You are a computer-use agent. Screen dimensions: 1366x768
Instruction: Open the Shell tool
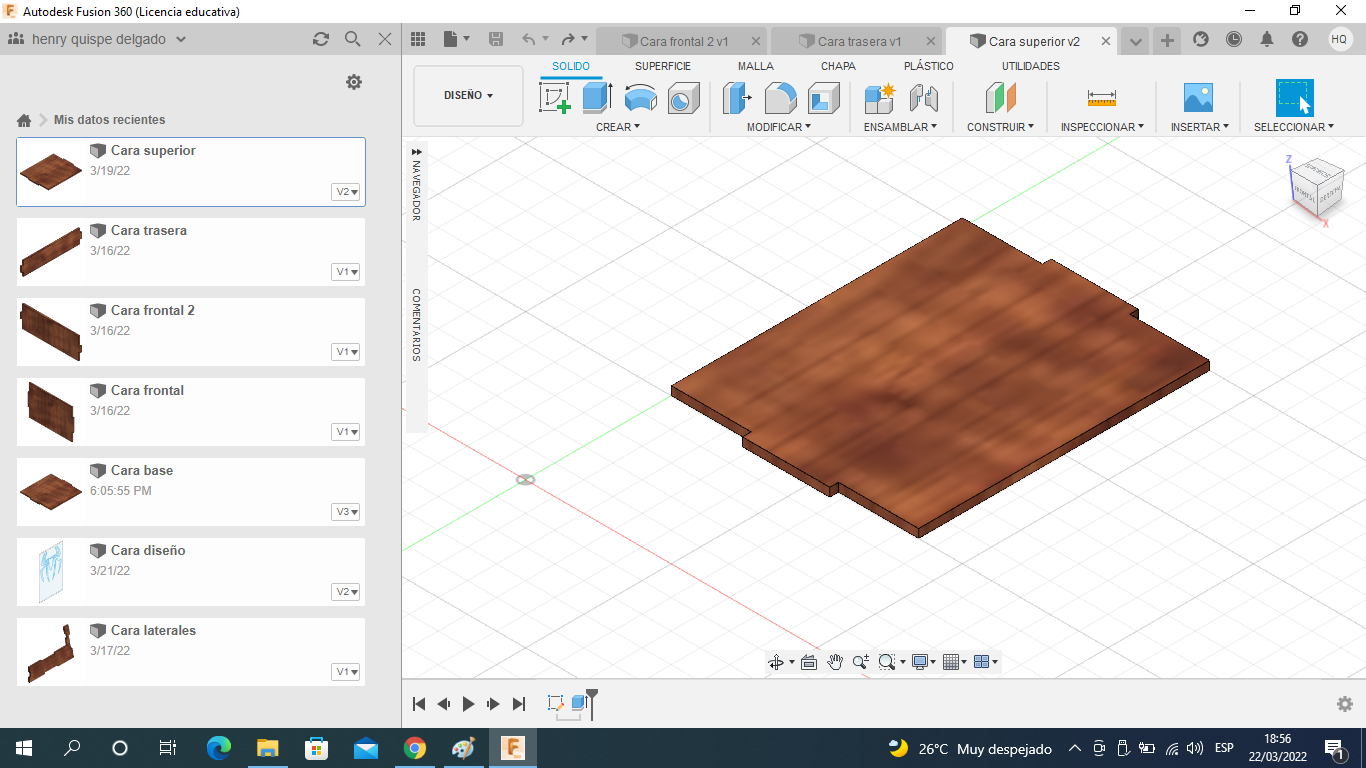[823, 98]
